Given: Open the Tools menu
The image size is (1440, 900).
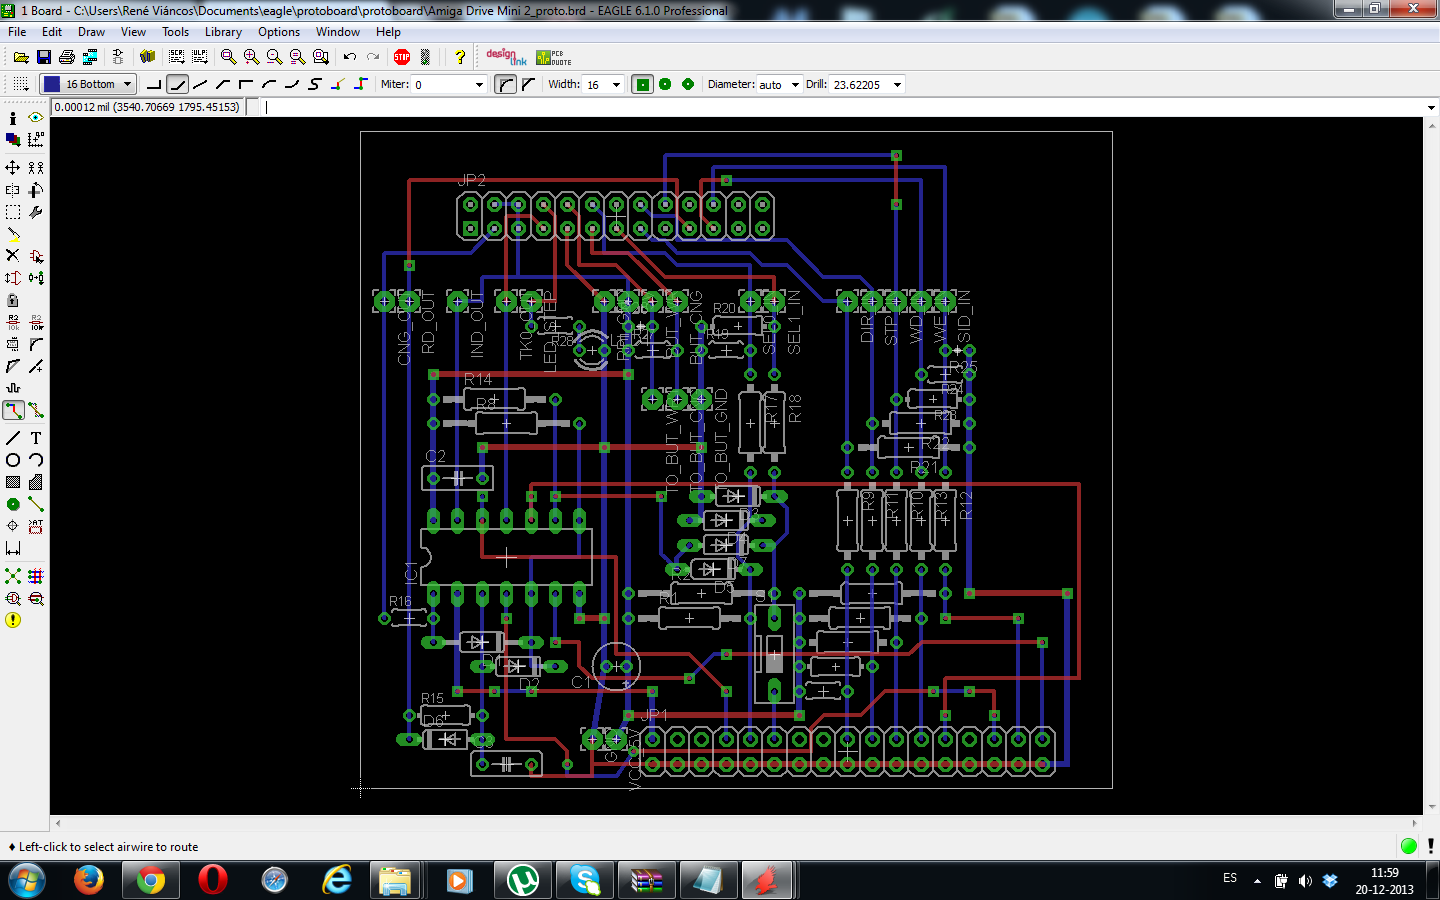Looking at the screenshot, I should 175,32.
